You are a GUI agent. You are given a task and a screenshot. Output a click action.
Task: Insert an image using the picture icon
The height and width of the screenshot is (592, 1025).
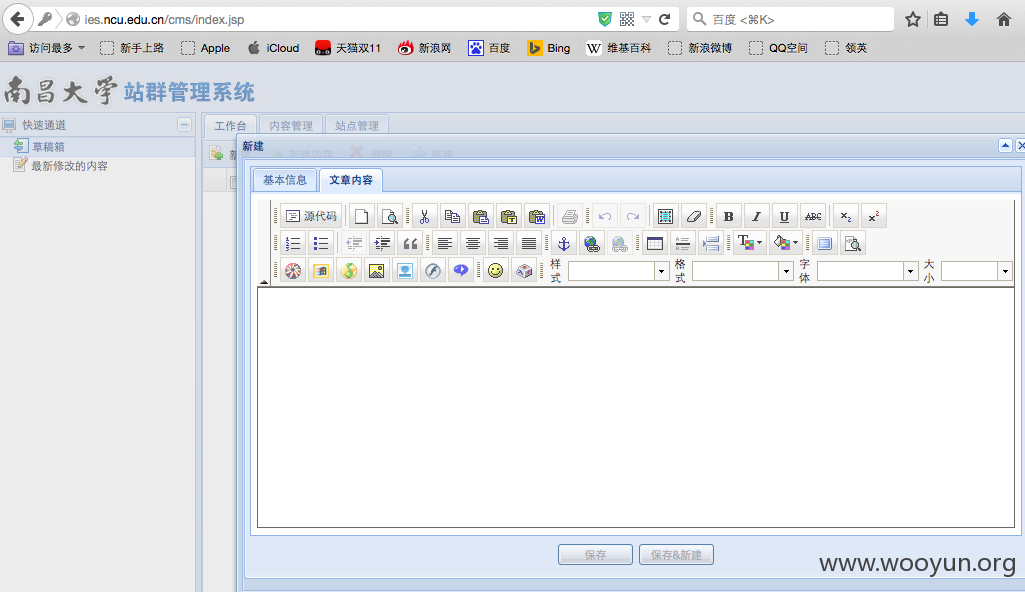pyautogui.click(x=377, y=271)
